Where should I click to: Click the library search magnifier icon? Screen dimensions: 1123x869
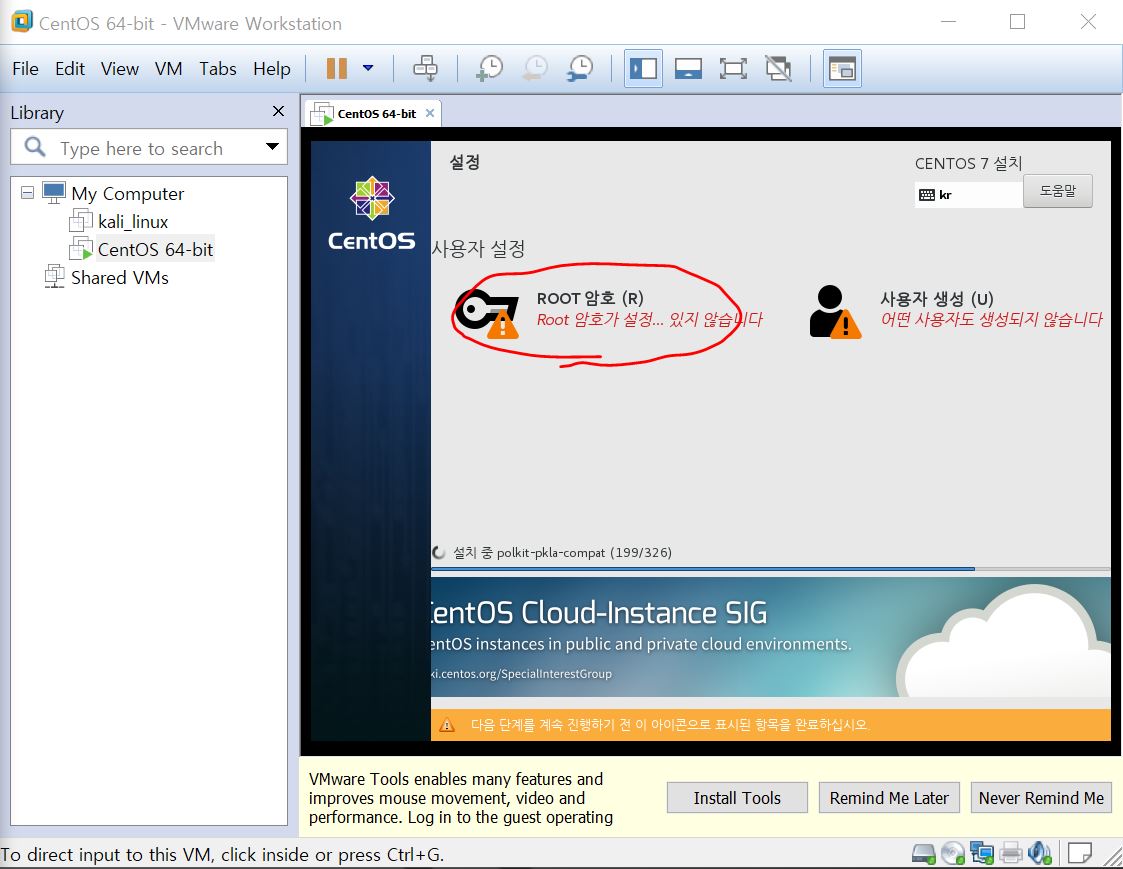click(x=34, y=147)
